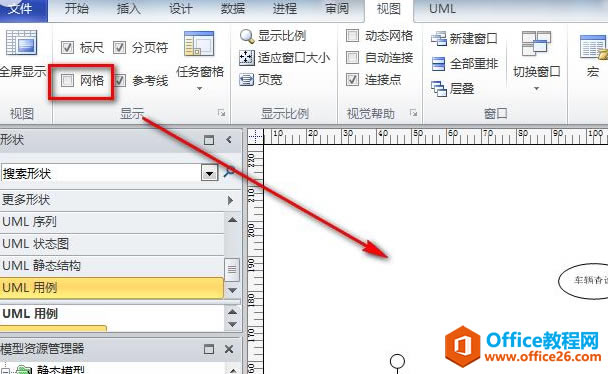Click in the 搜索形状 search field
608x374 pixels.
[101, 173]
